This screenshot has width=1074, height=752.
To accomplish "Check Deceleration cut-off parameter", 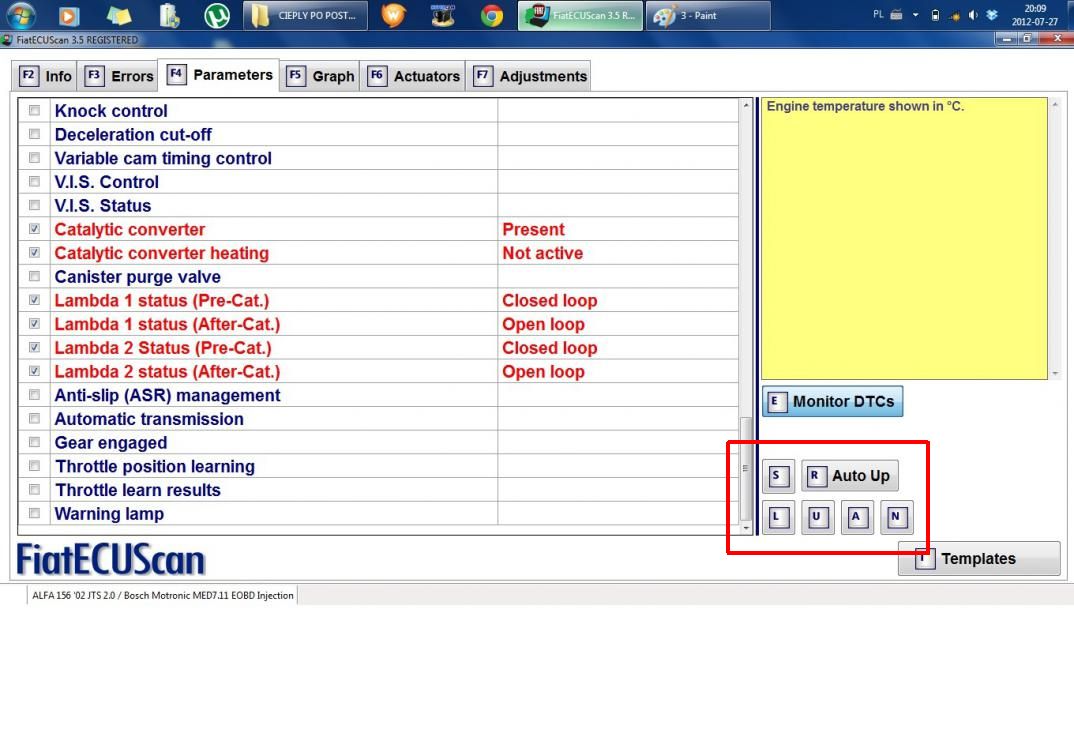I will coord(34,134).
